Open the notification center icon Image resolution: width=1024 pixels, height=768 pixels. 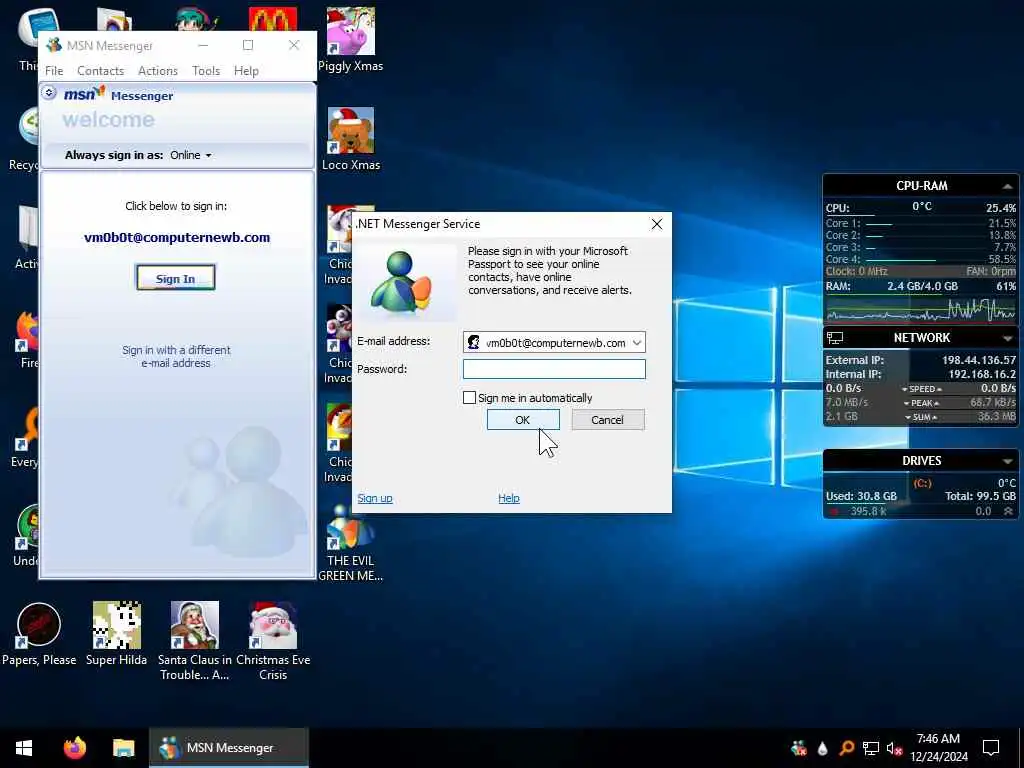tap(991, 748)
